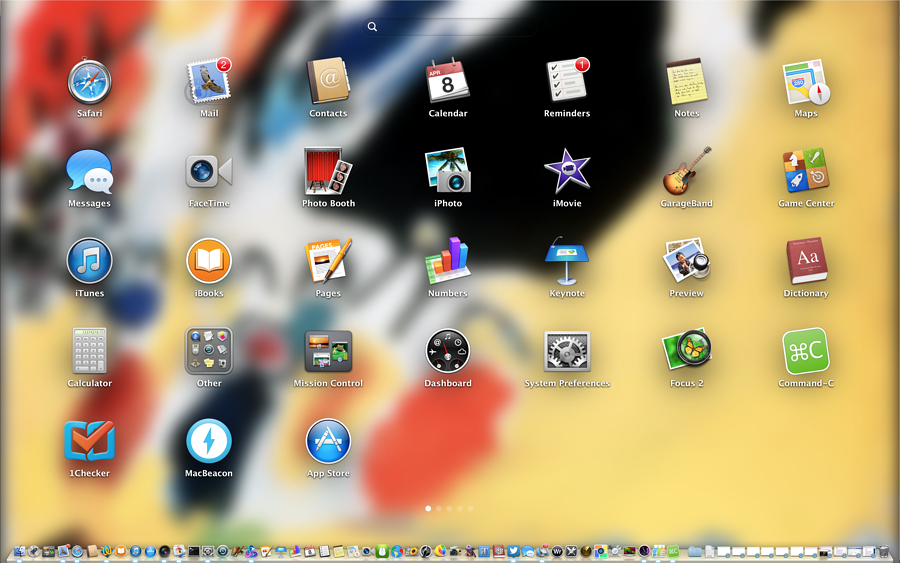Launch App Store from Launchpad grid
Image resolution: width=900 pixels, height=563 pixels.
click(x=328, y=441)
